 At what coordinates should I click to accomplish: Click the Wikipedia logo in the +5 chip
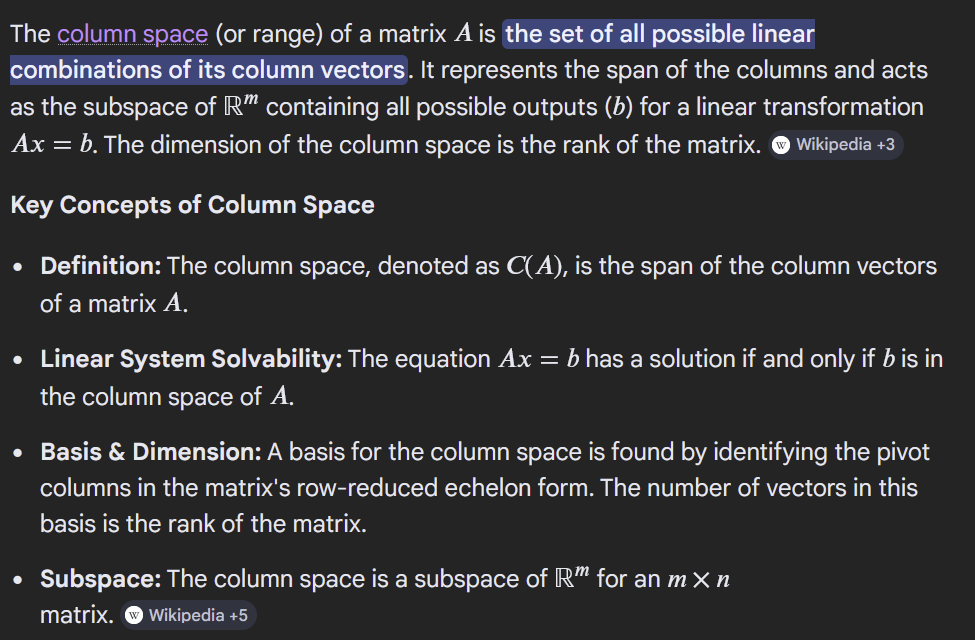point(135,615)
